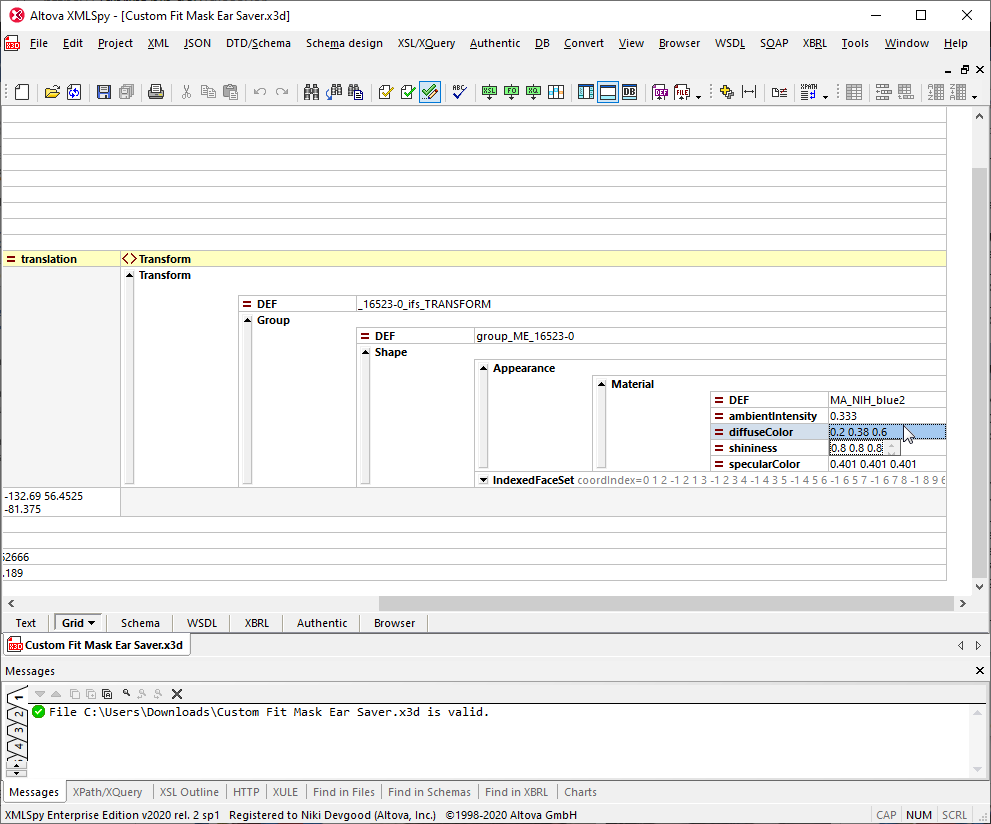Image resolution: width=991 pixels, height=824 pixels.
Task: Validate the document with the green checkmarks icon
Action: click(x=406, y=91)
